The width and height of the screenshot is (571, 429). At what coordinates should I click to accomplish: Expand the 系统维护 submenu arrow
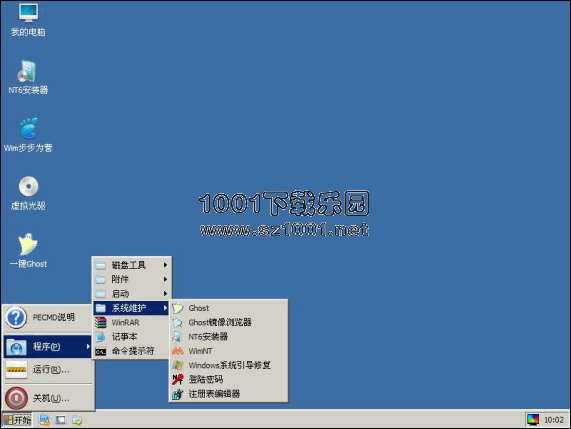[x=165, y=308]
